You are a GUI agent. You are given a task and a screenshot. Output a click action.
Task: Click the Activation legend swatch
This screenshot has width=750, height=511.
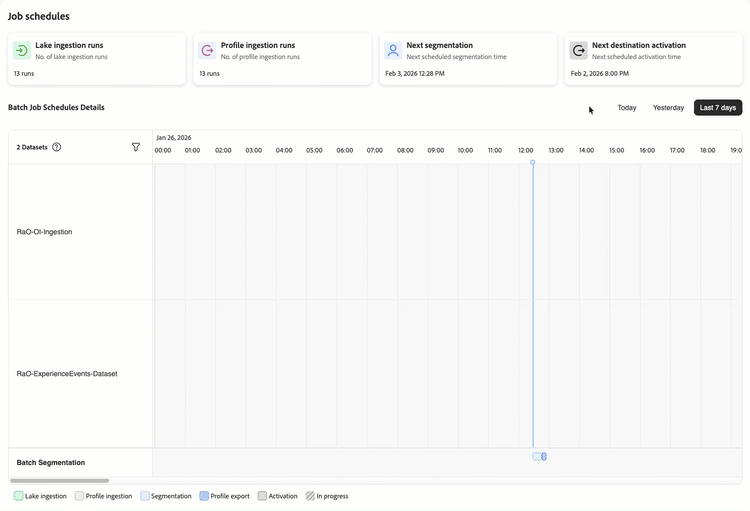[262, 496]
